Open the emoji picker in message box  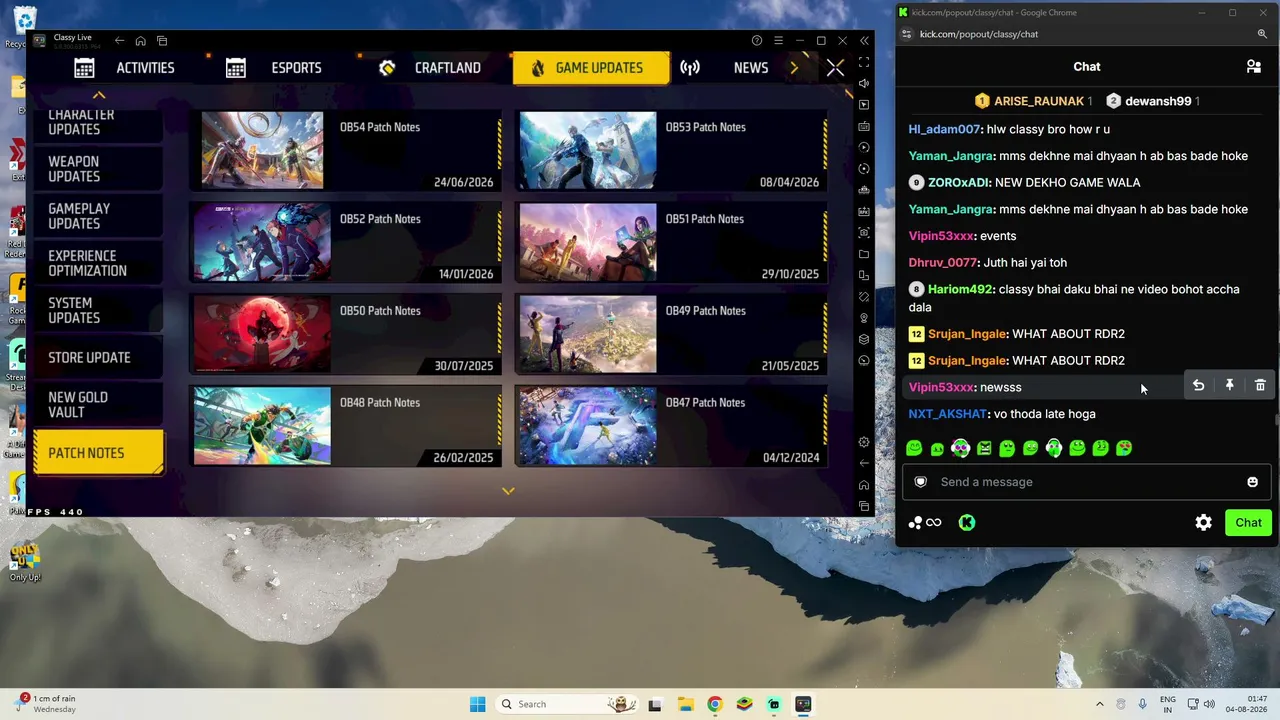(x=1252, y=482)
